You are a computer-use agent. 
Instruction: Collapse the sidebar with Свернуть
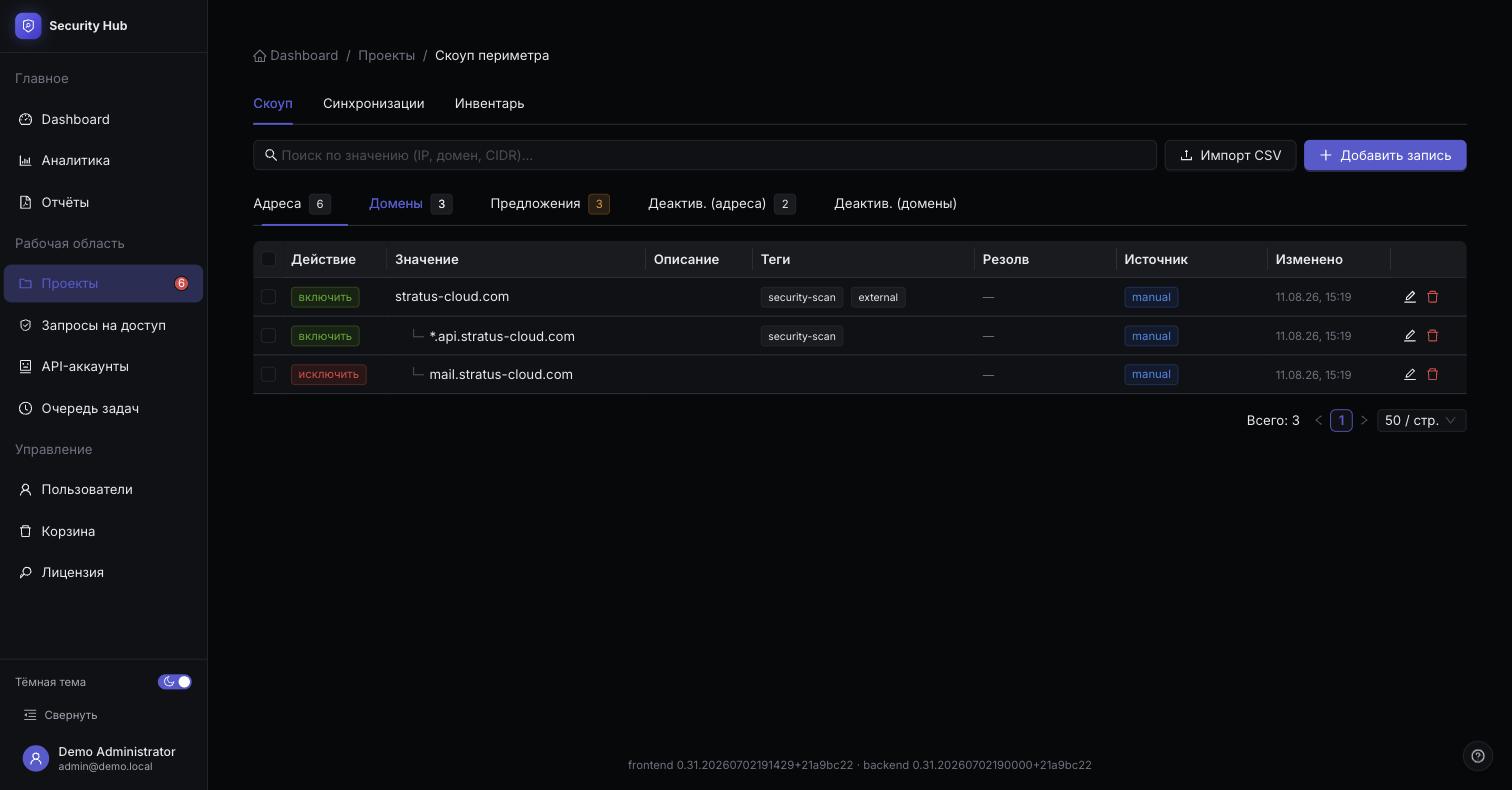61,715
